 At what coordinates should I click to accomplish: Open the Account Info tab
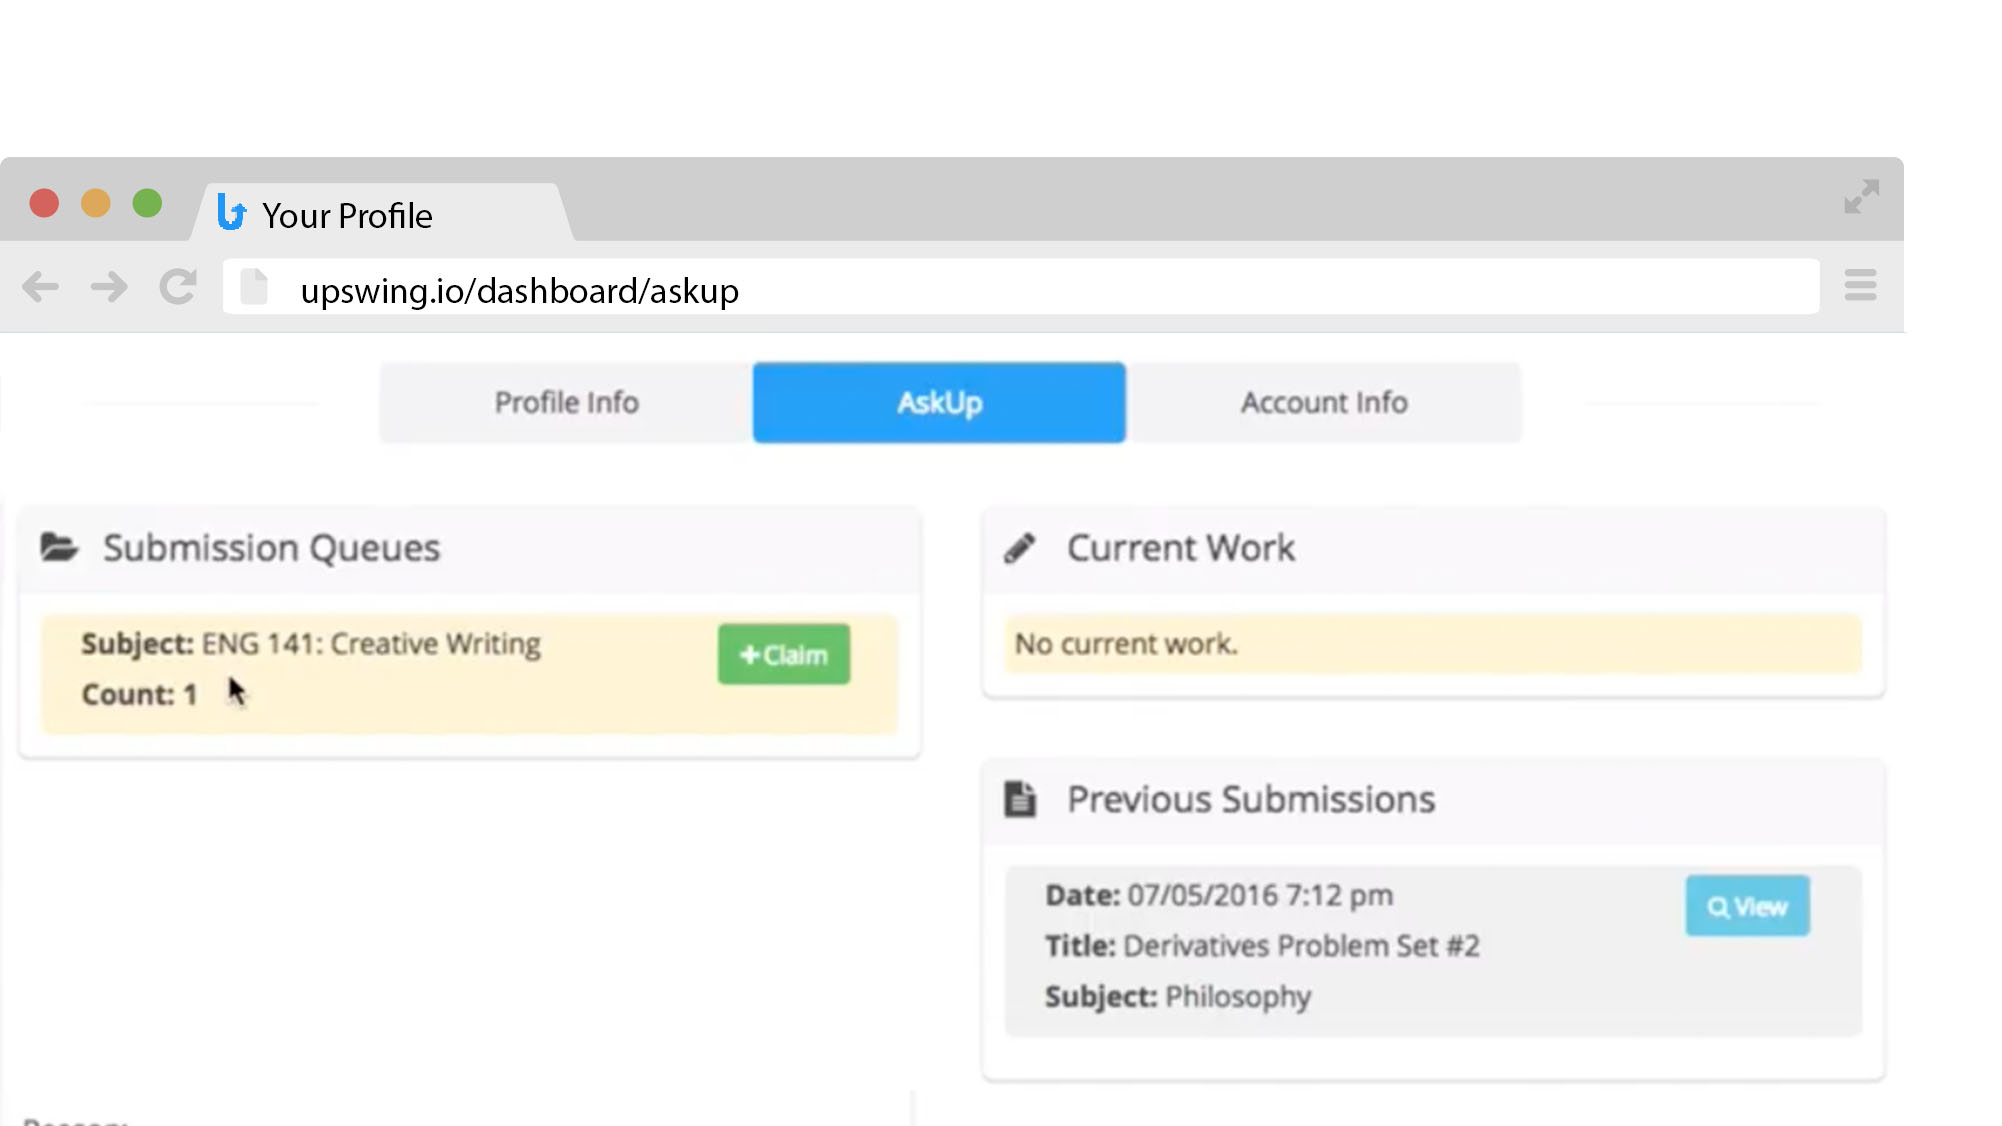point(1324,402)
